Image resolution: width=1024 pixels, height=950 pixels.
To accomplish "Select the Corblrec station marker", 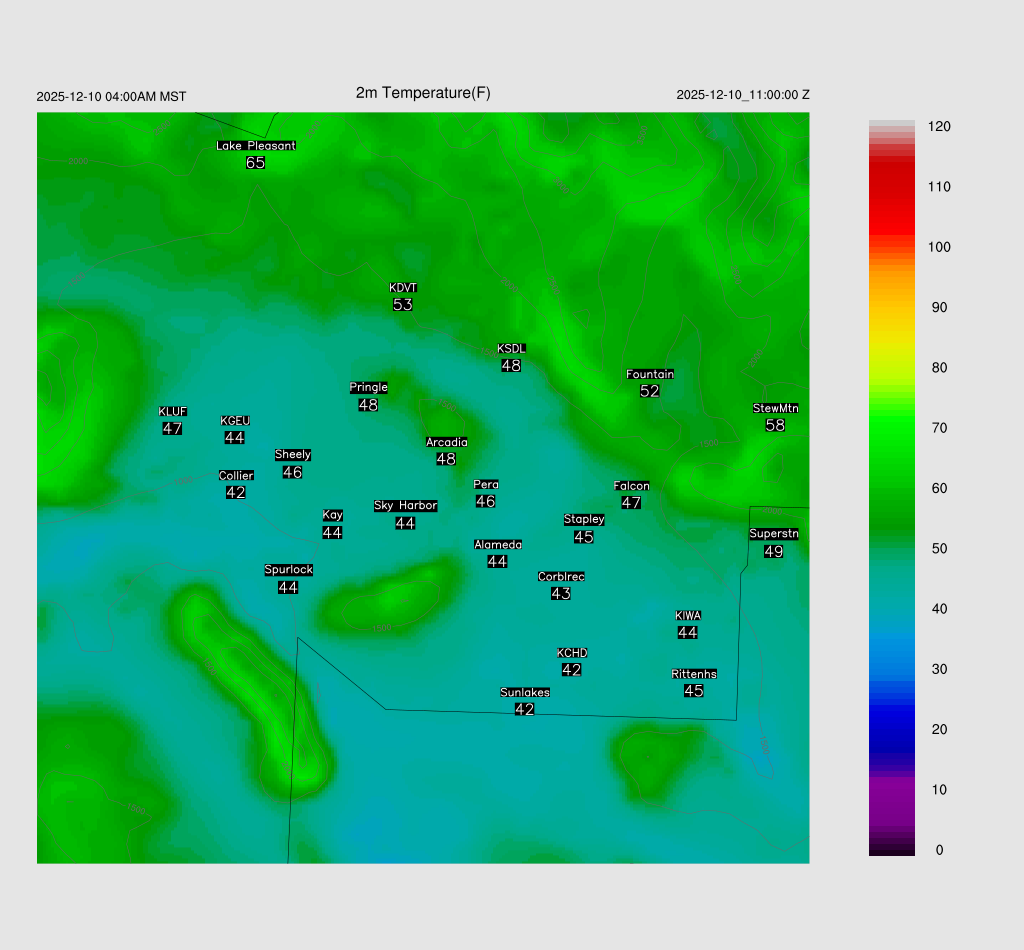I will pos(561,586).
